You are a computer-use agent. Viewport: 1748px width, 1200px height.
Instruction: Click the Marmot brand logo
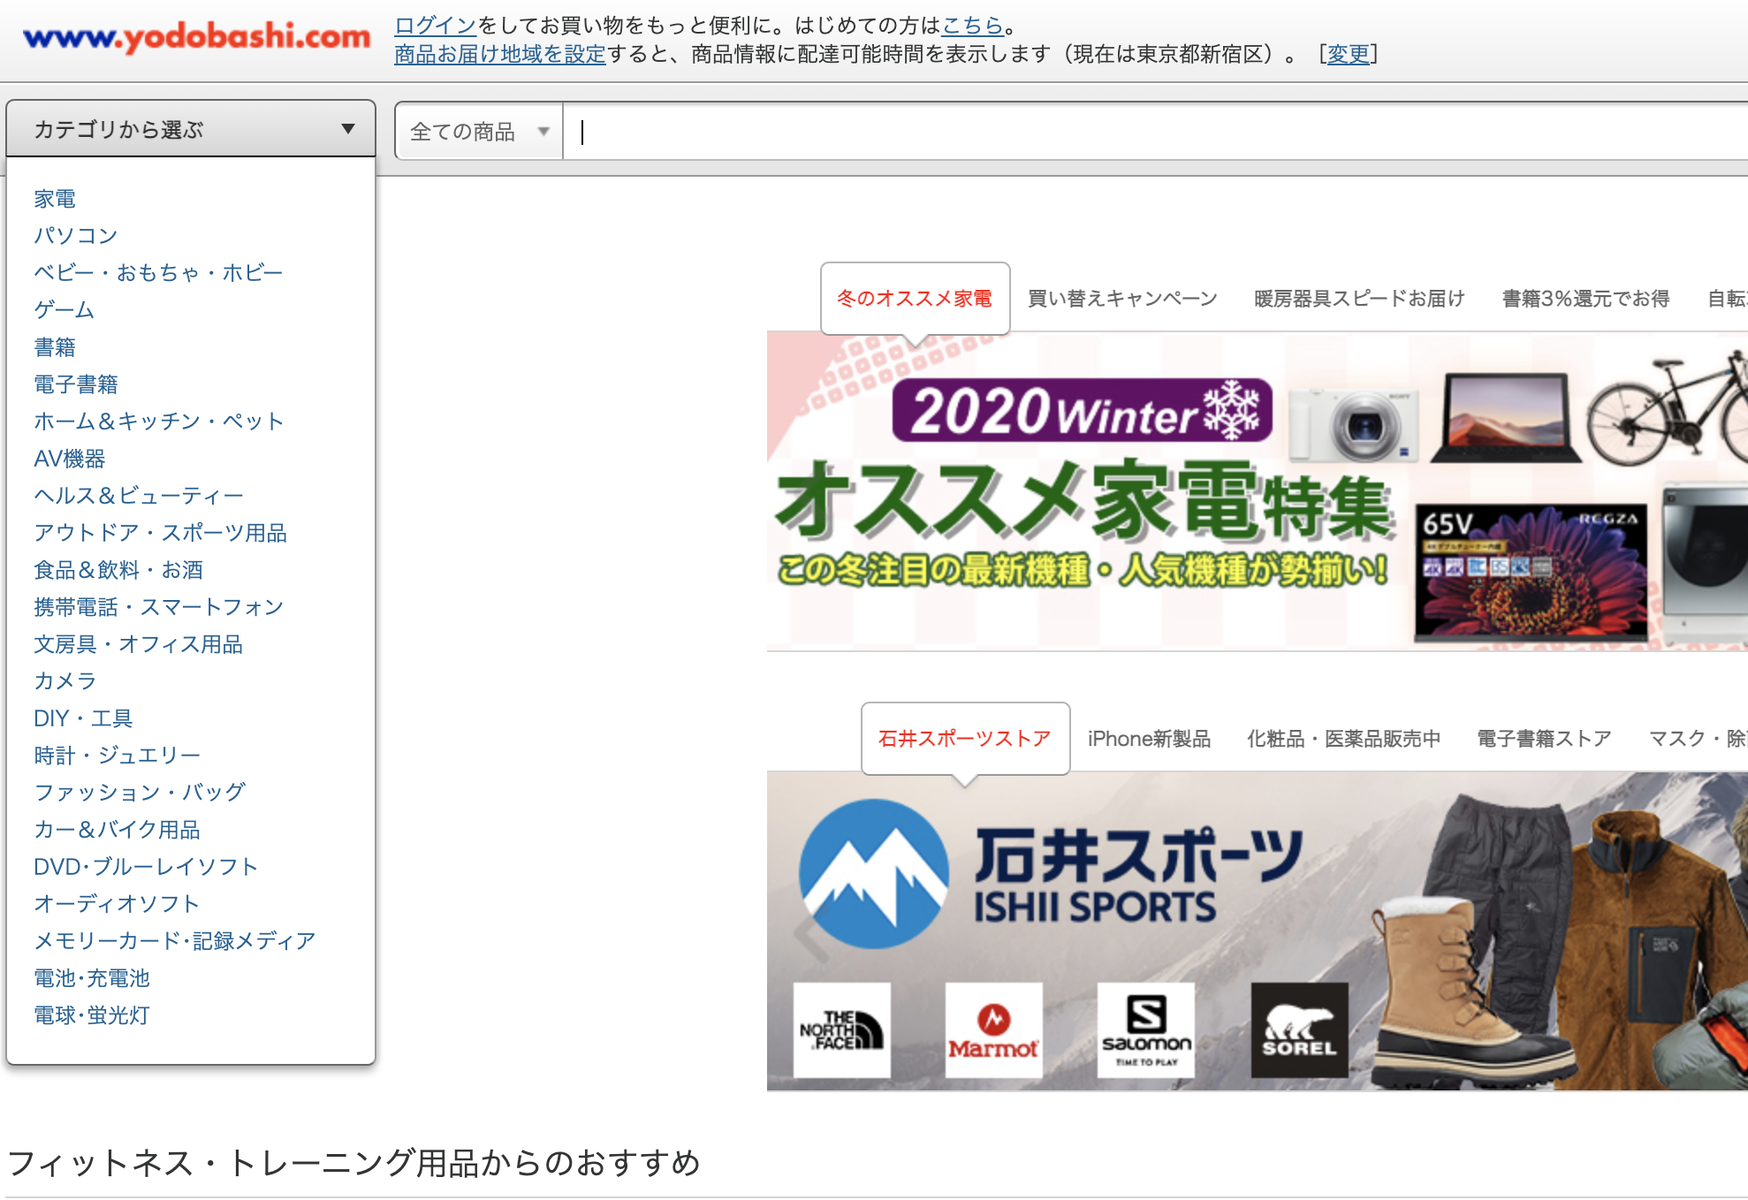994,1030
